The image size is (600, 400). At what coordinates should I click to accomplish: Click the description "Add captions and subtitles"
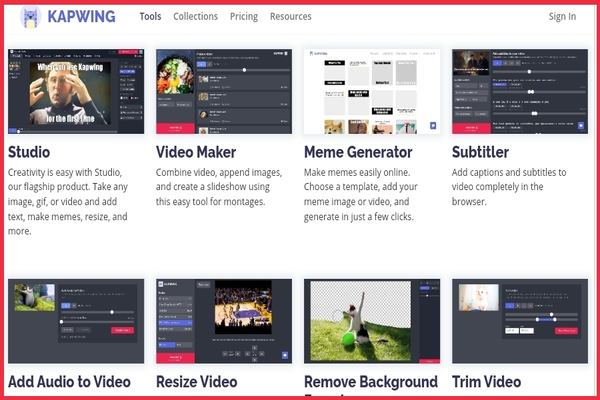click(509, 187)
